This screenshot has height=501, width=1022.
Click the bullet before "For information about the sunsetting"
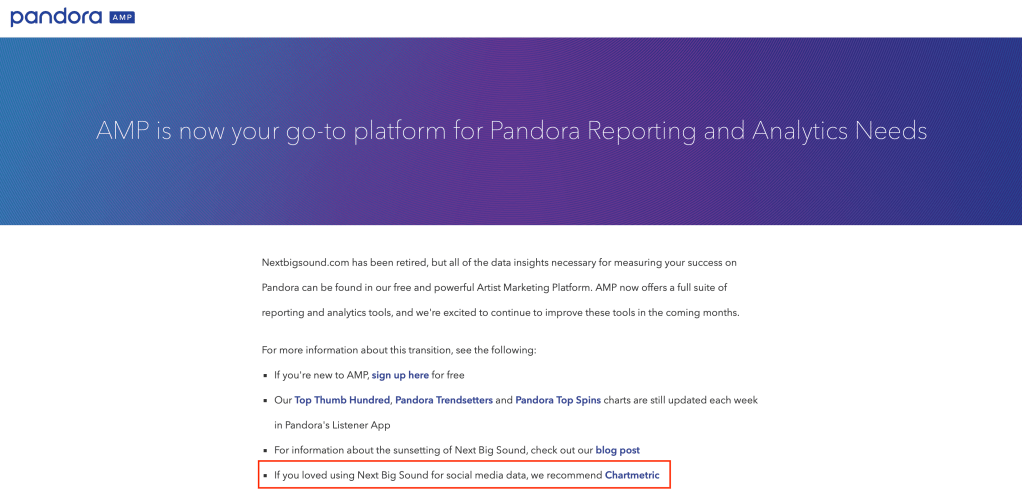click(265, 451)
